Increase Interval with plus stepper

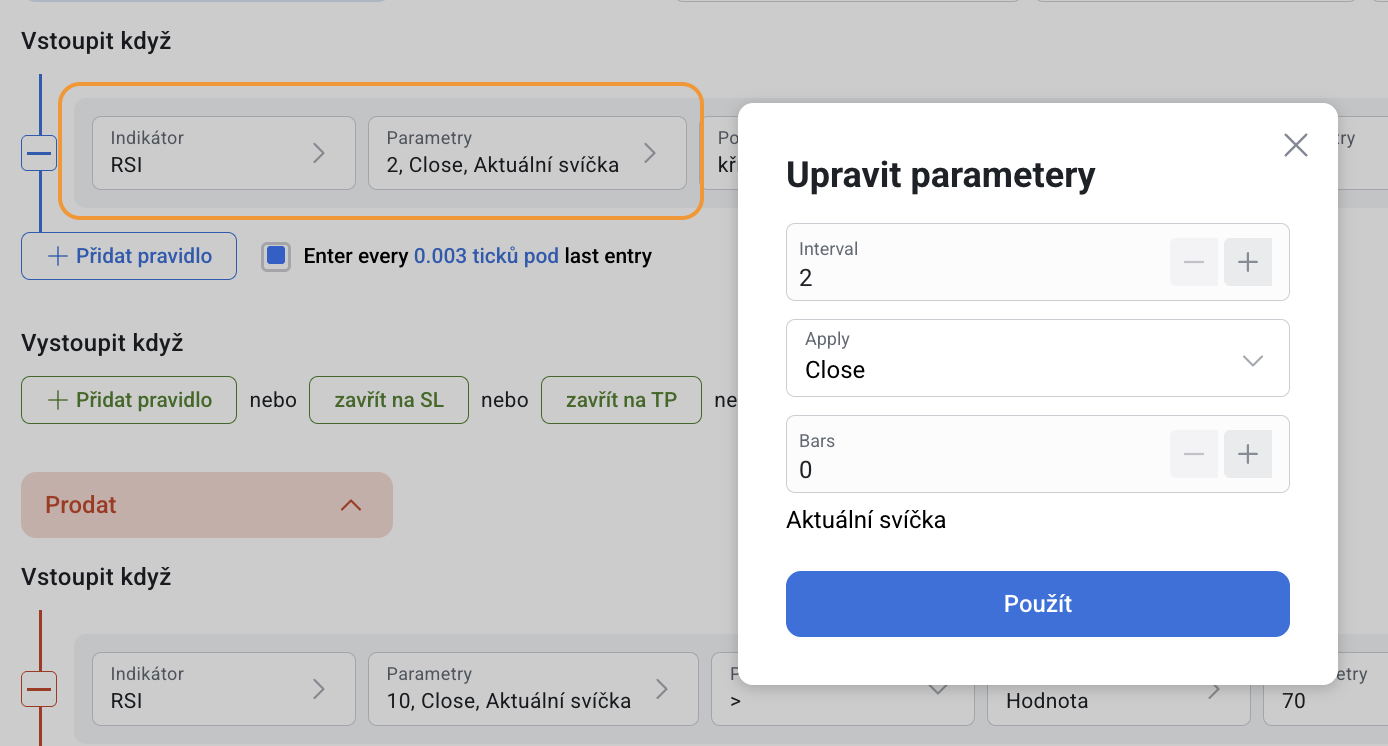pos(1247,262)
